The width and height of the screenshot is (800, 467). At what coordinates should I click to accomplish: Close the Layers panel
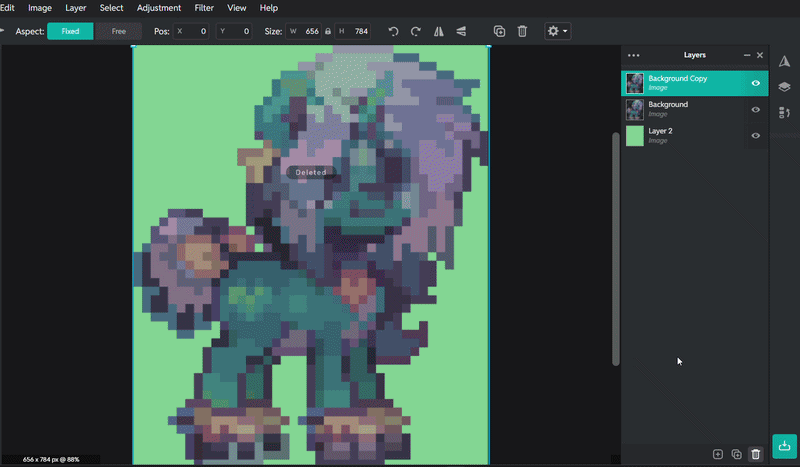pyautogui.click(x=760, y=55)
